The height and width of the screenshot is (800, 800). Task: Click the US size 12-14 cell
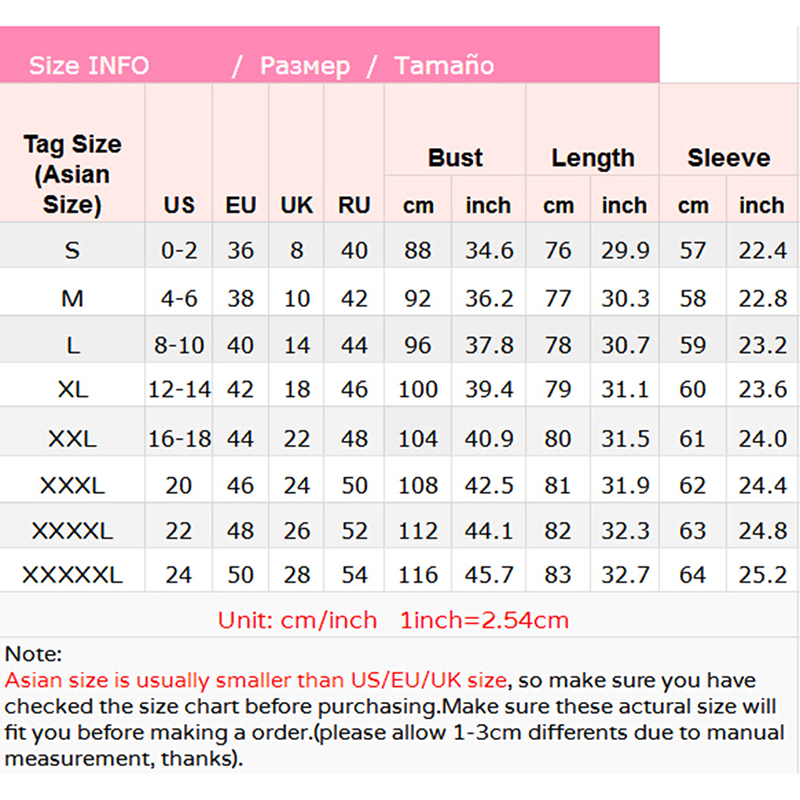179,390
